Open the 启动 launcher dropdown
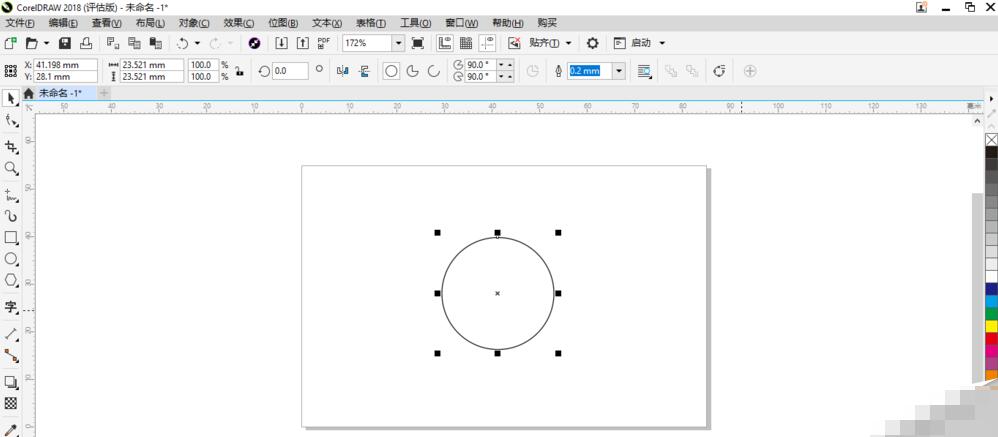Screen dimensions: 998x437 coord(662,43)
